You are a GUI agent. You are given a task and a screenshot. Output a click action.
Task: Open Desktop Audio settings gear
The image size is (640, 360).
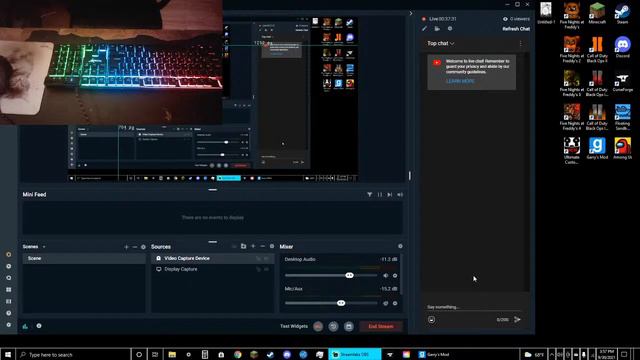click(x=395, y=276)
